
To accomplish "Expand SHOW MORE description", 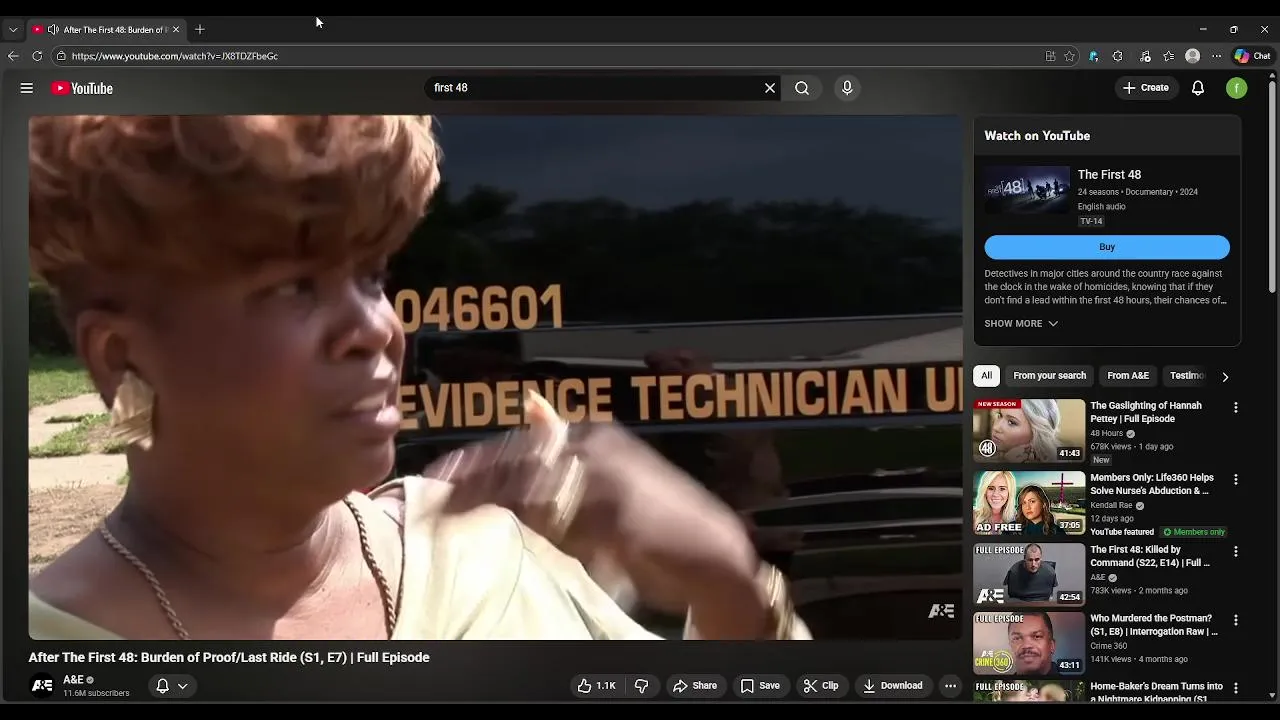I will 1021,324.
